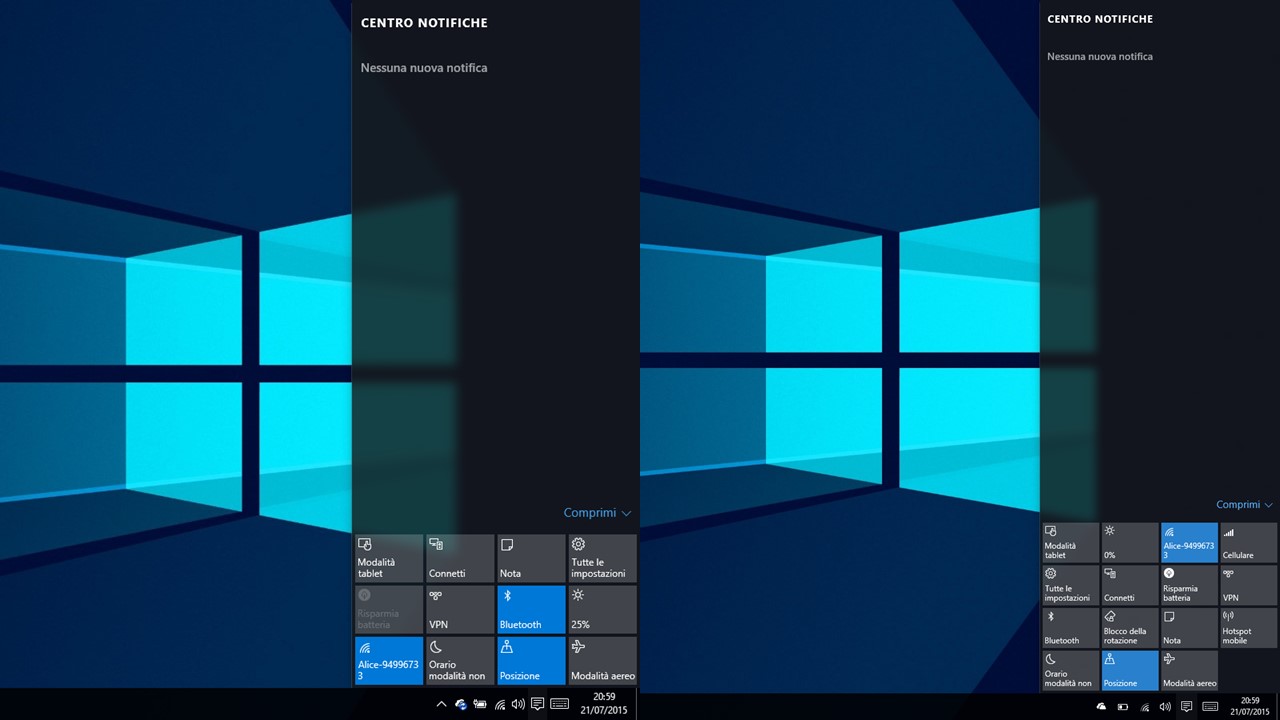Turn off Bluetooth tile in left panel
The height and width of the screenshot is (720, 1280).
click(x=531, y=609)
